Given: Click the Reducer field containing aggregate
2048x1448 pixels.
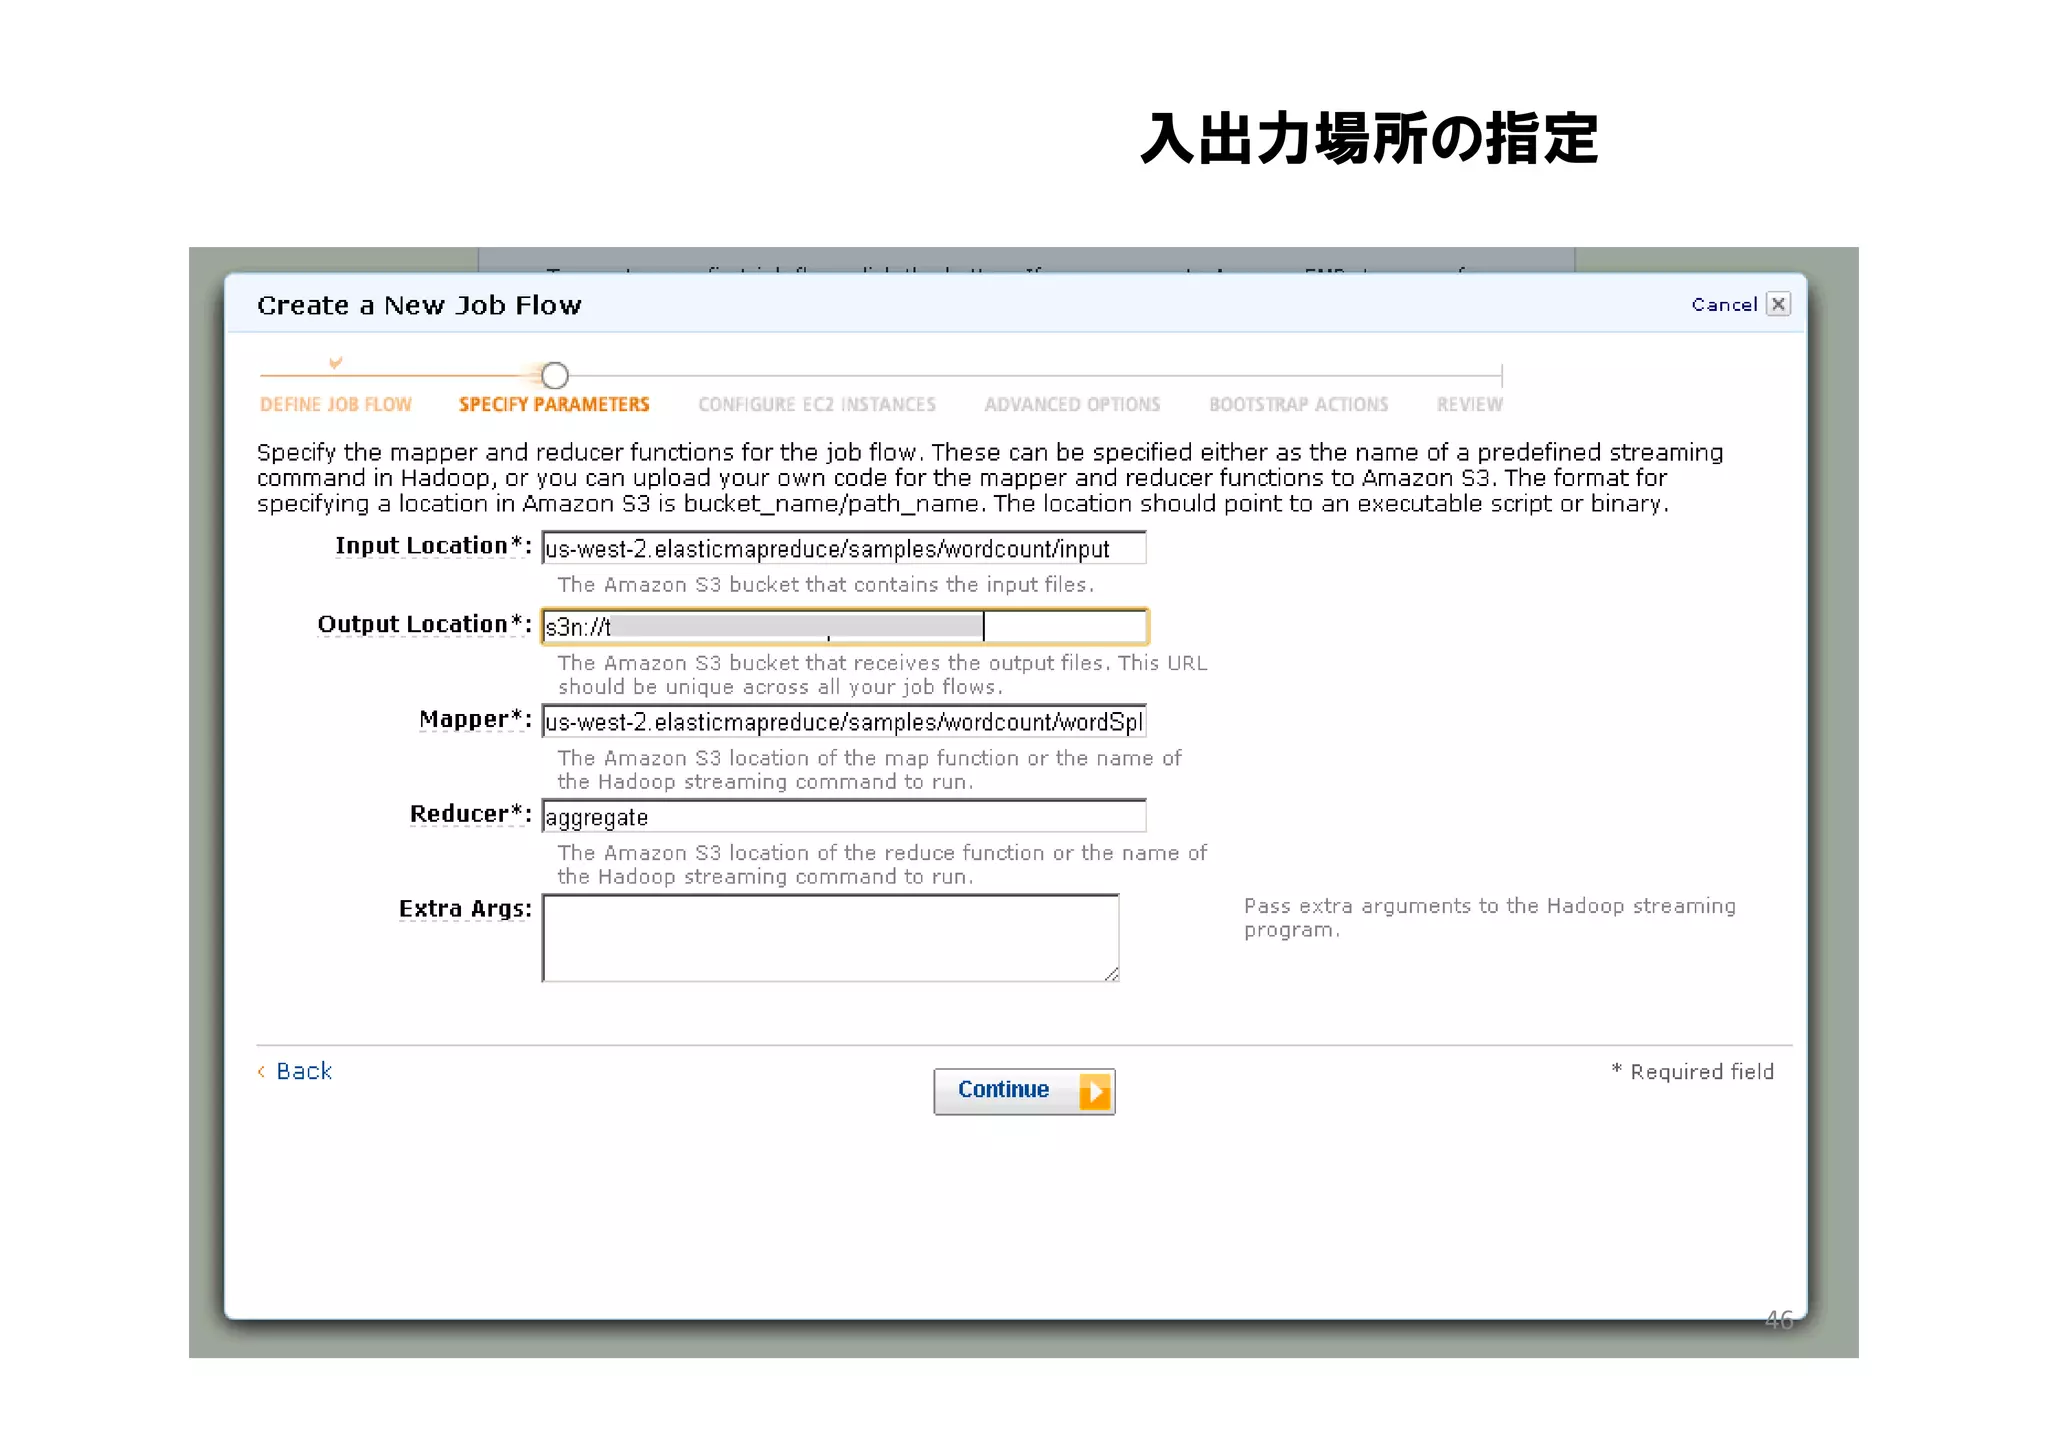Looking at the screenshot, I should click(x=843, y=817).
